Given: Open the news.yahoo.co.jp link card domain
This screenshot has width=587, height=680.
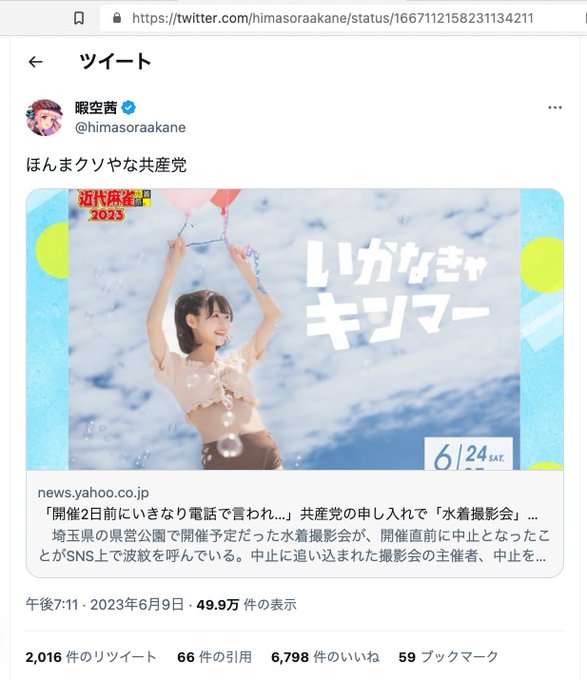Looking at the screenshot, I should pyautogui.click(x=93, y=493).
